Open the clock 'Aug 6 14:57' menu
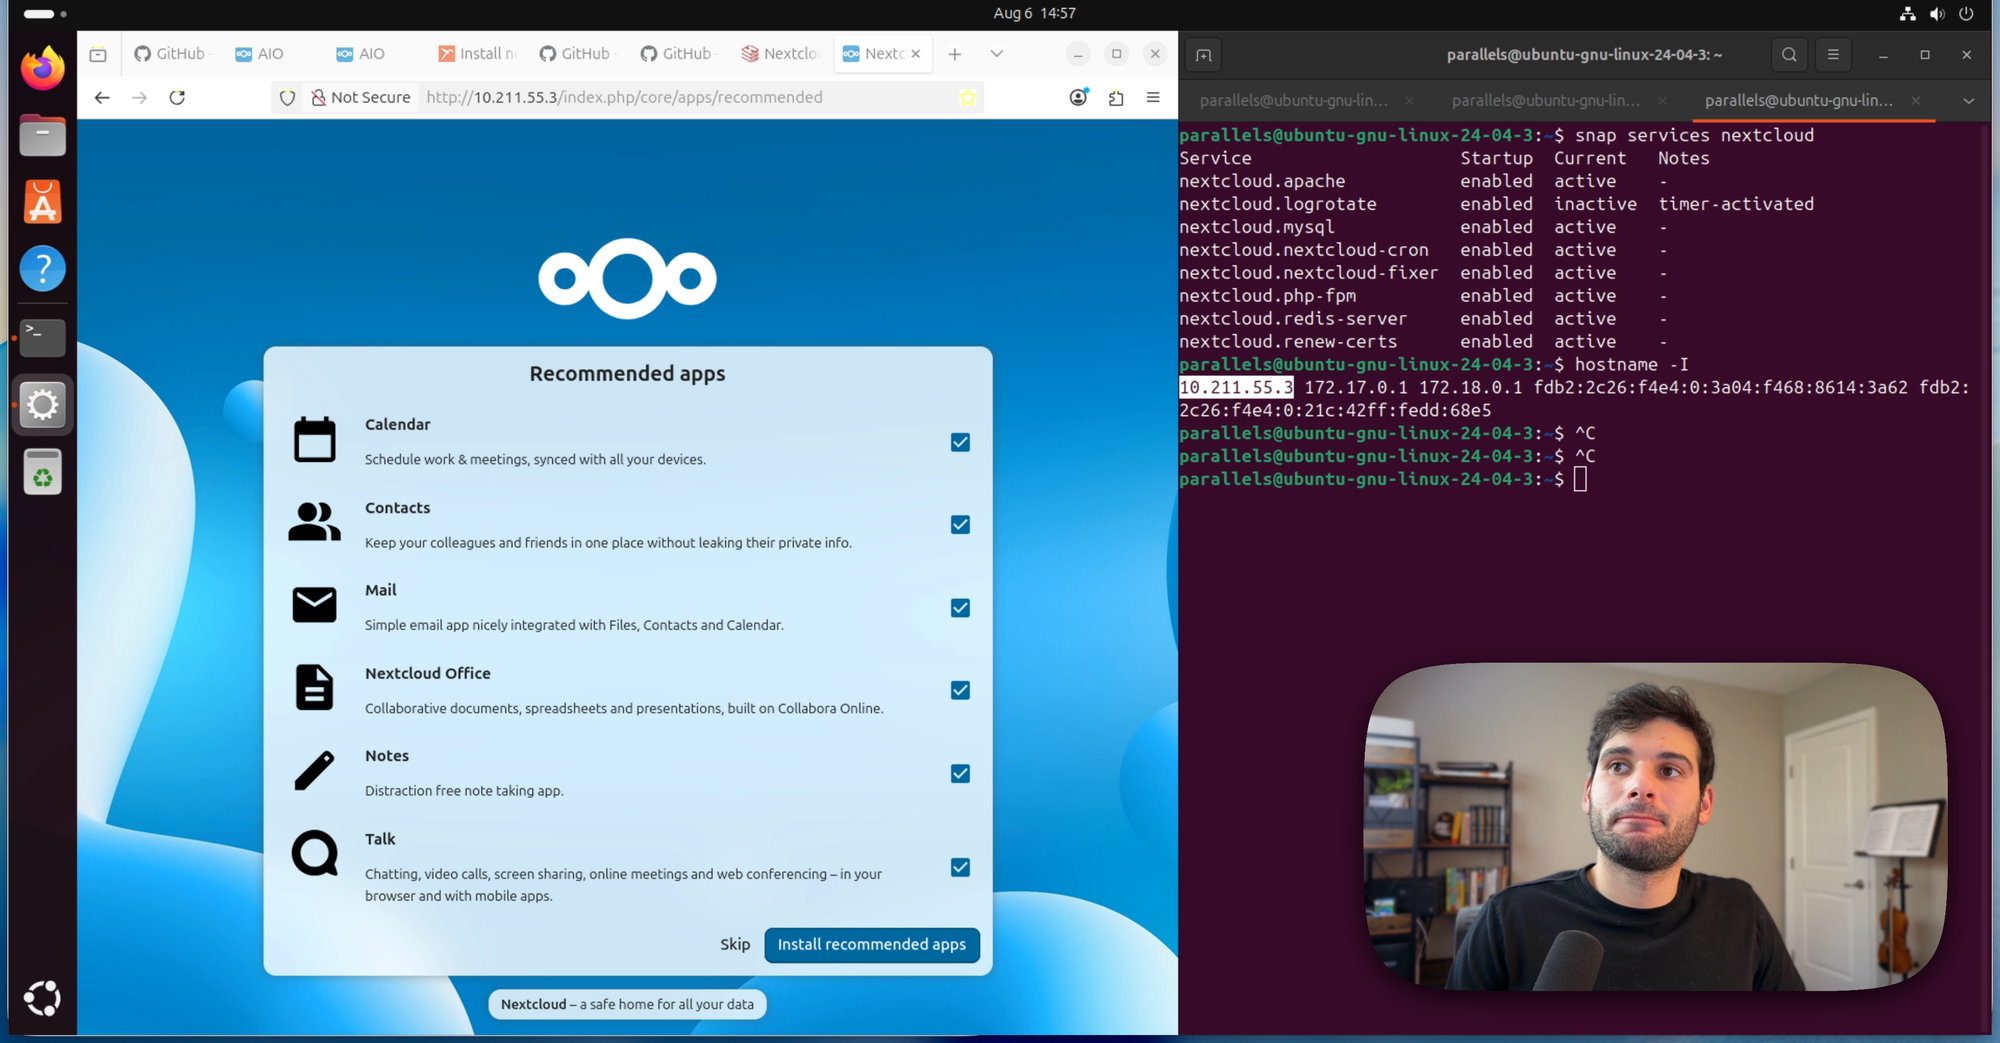The height and width of the screenshot is (1043, 2000). click(1034, 13)
